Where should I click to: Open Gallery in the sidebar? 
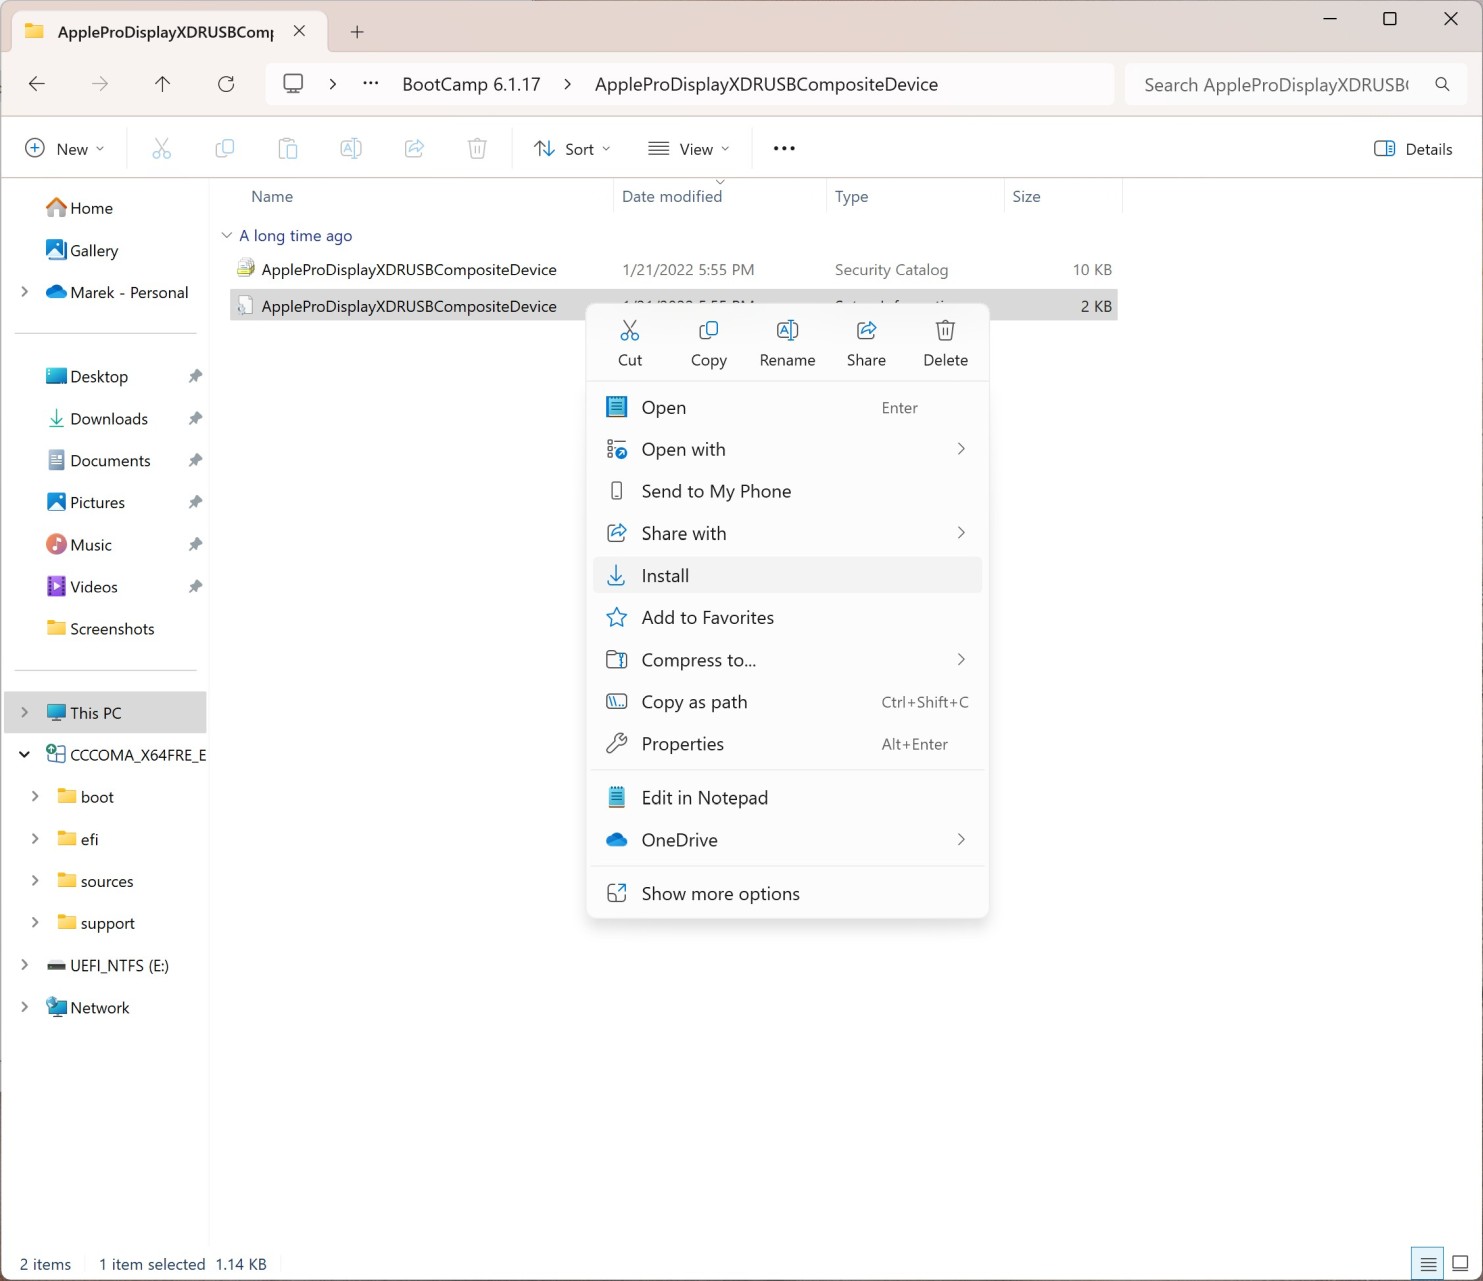pos(82,250)
